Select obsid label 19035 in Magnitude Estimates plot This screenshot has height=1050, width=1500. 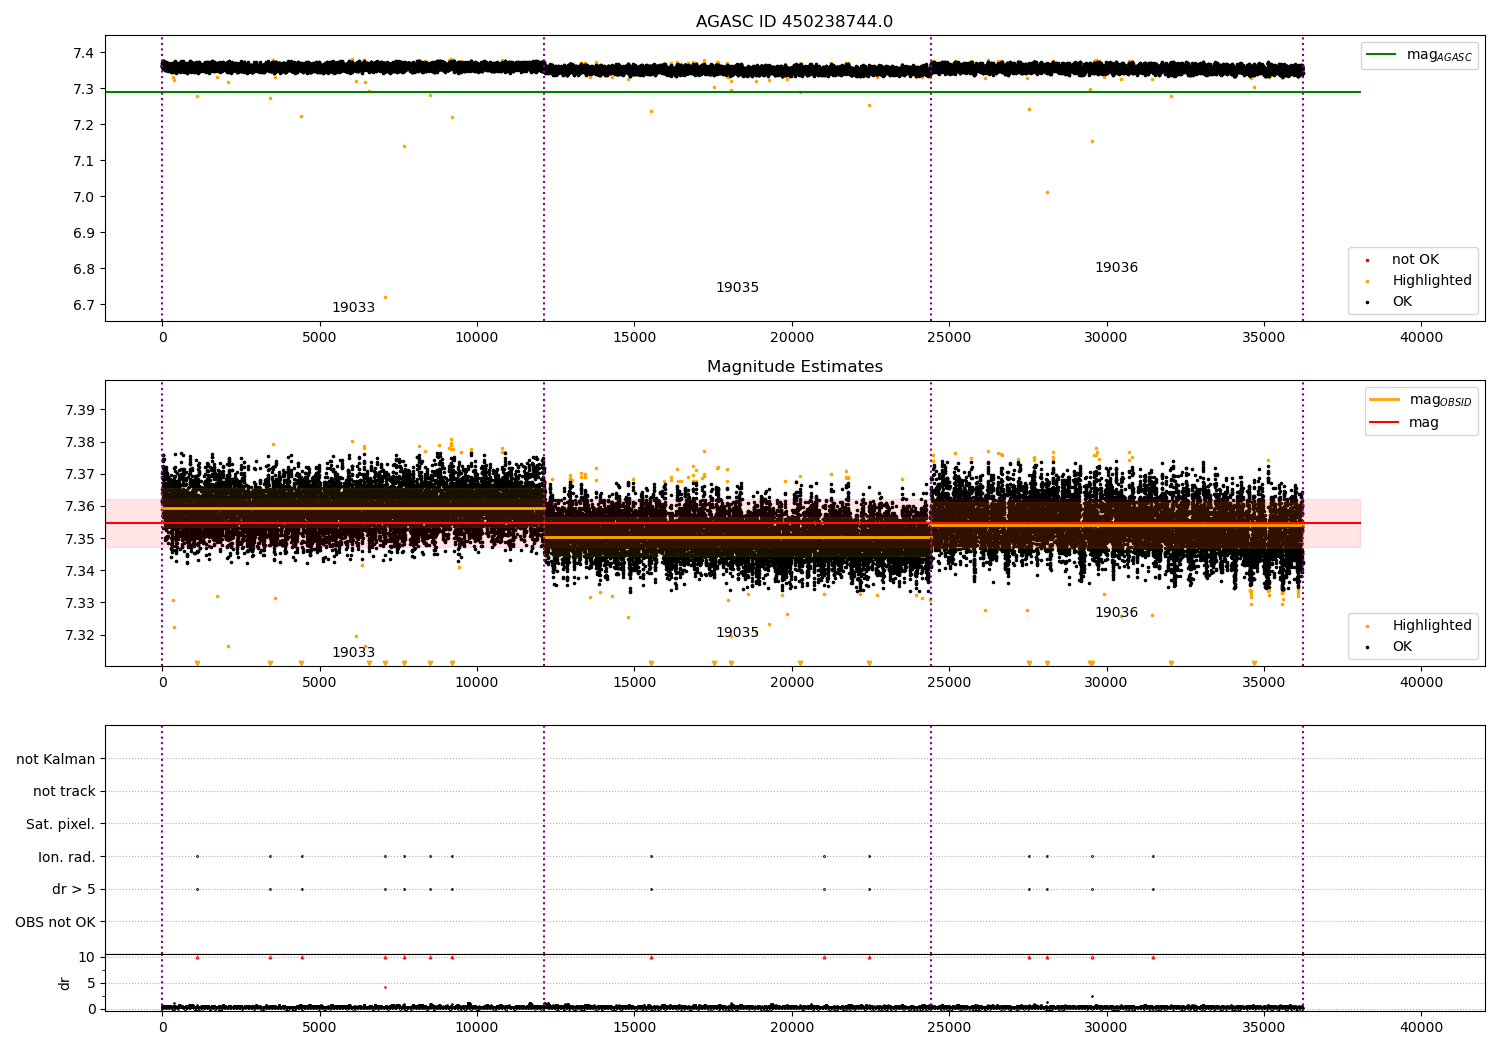pos(737,633)
